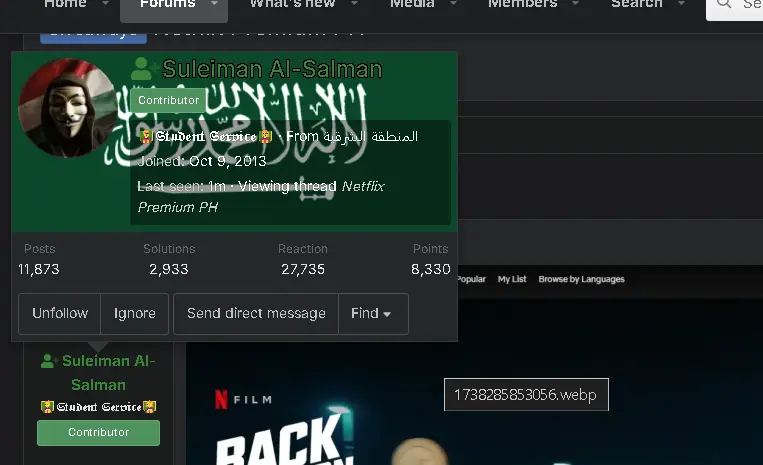Click the follow-status icon beside popup username
The width and height of the screenshot is (763, 465).
[143, 69]
